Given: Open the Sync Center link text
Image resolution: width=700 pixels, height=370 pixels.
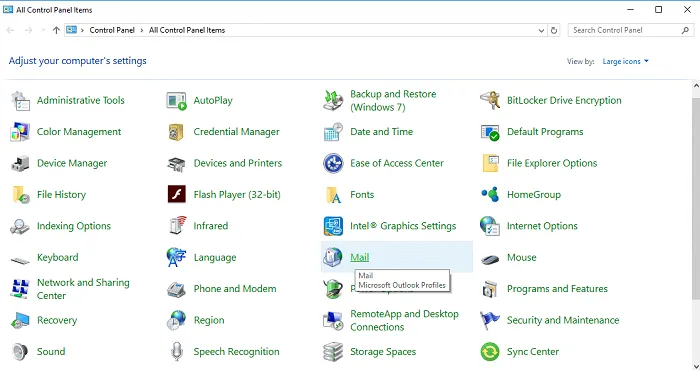Looking at the screenshot, I should [533, 352].
